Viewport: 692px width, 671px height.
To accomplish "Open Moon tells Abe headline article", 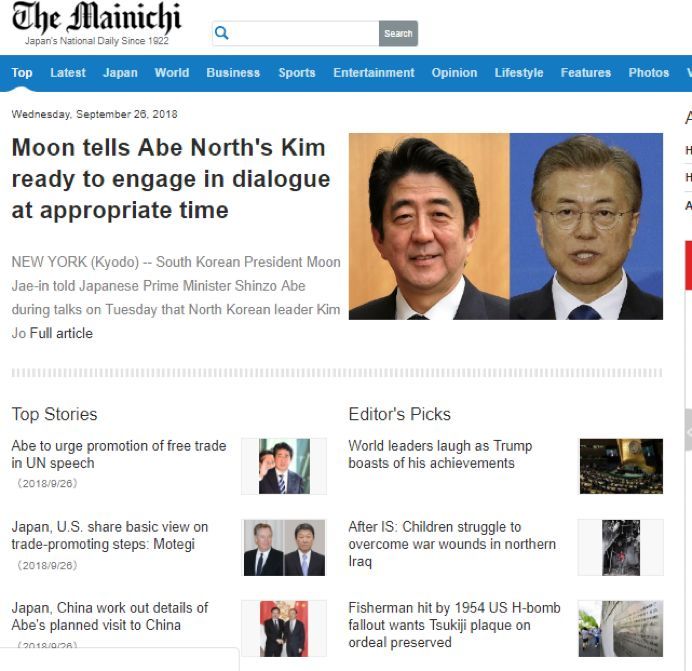I will (x=170, y=179).
